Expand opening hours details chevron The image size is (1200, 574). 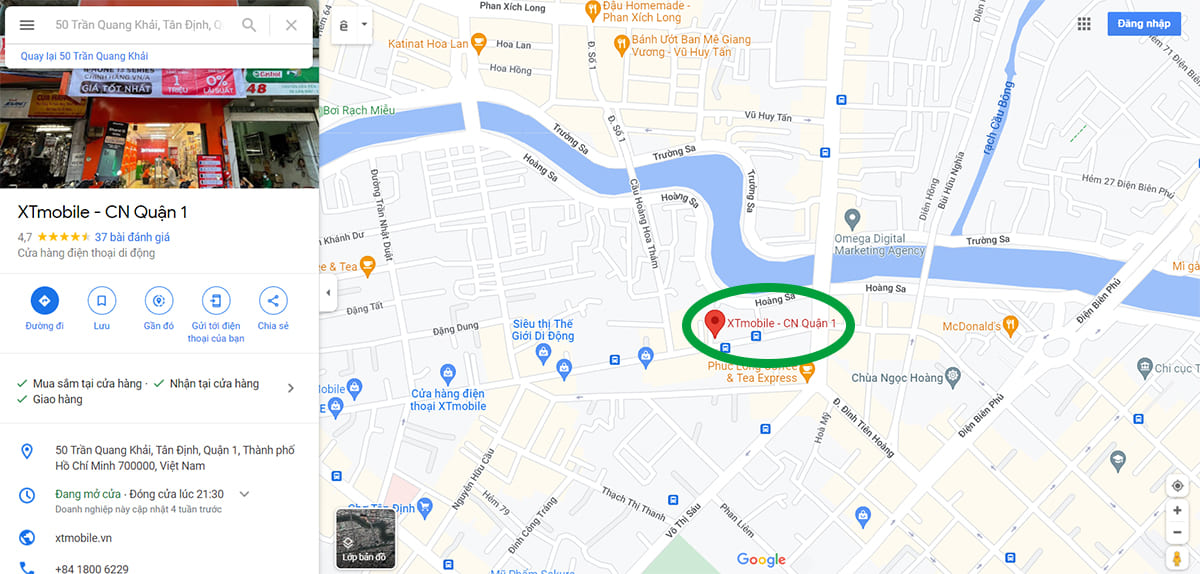(244, 494)
